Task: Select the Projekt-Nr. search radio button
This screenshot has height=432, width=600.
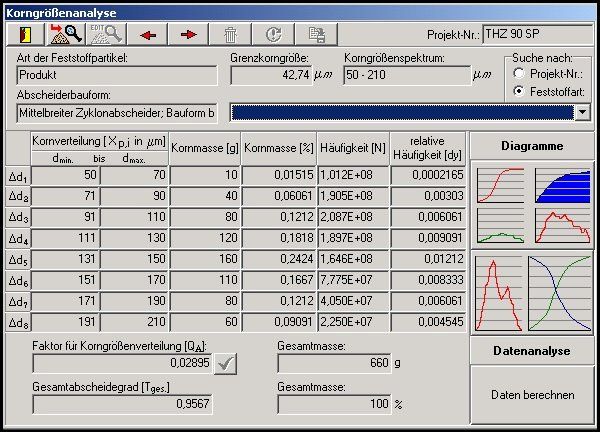Action: tap(518, 73)
